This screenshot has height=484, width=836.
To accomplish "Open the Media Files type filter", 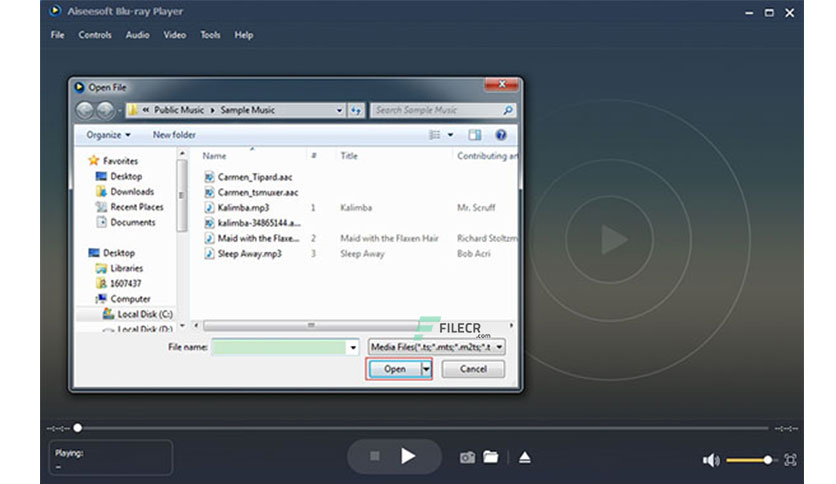I will click(437, 347).
